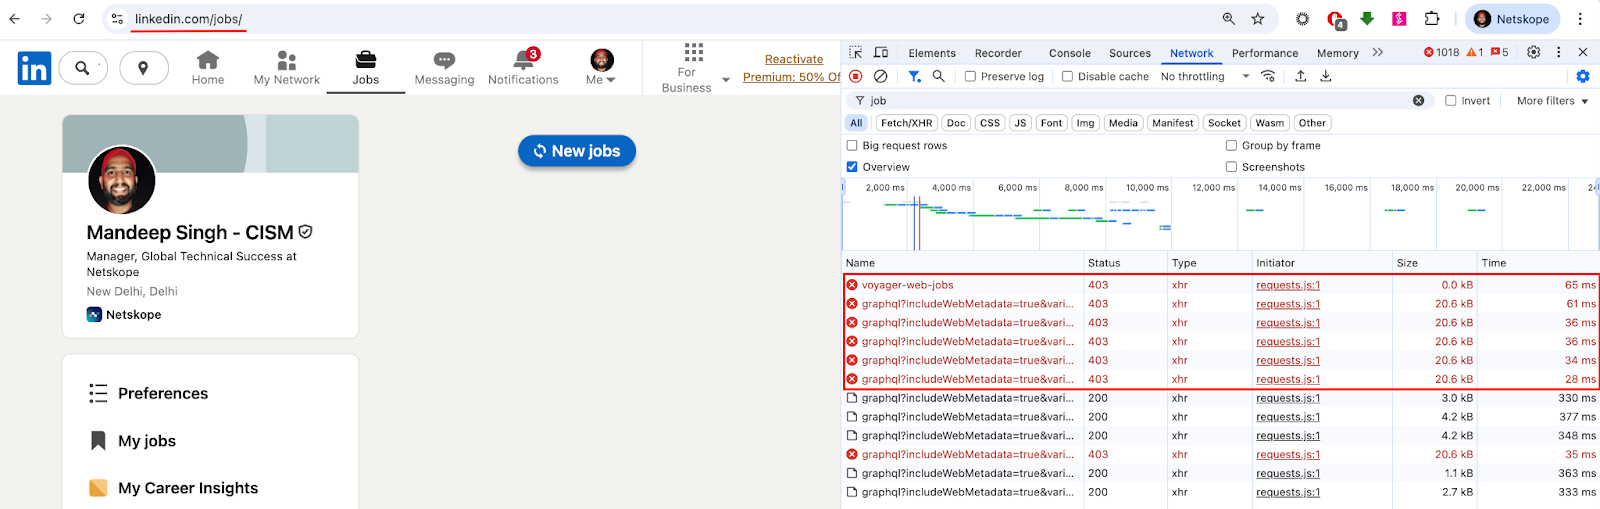Expand the For Business menu
Viewport: 1600px width, 509px height.
(693, 68)
